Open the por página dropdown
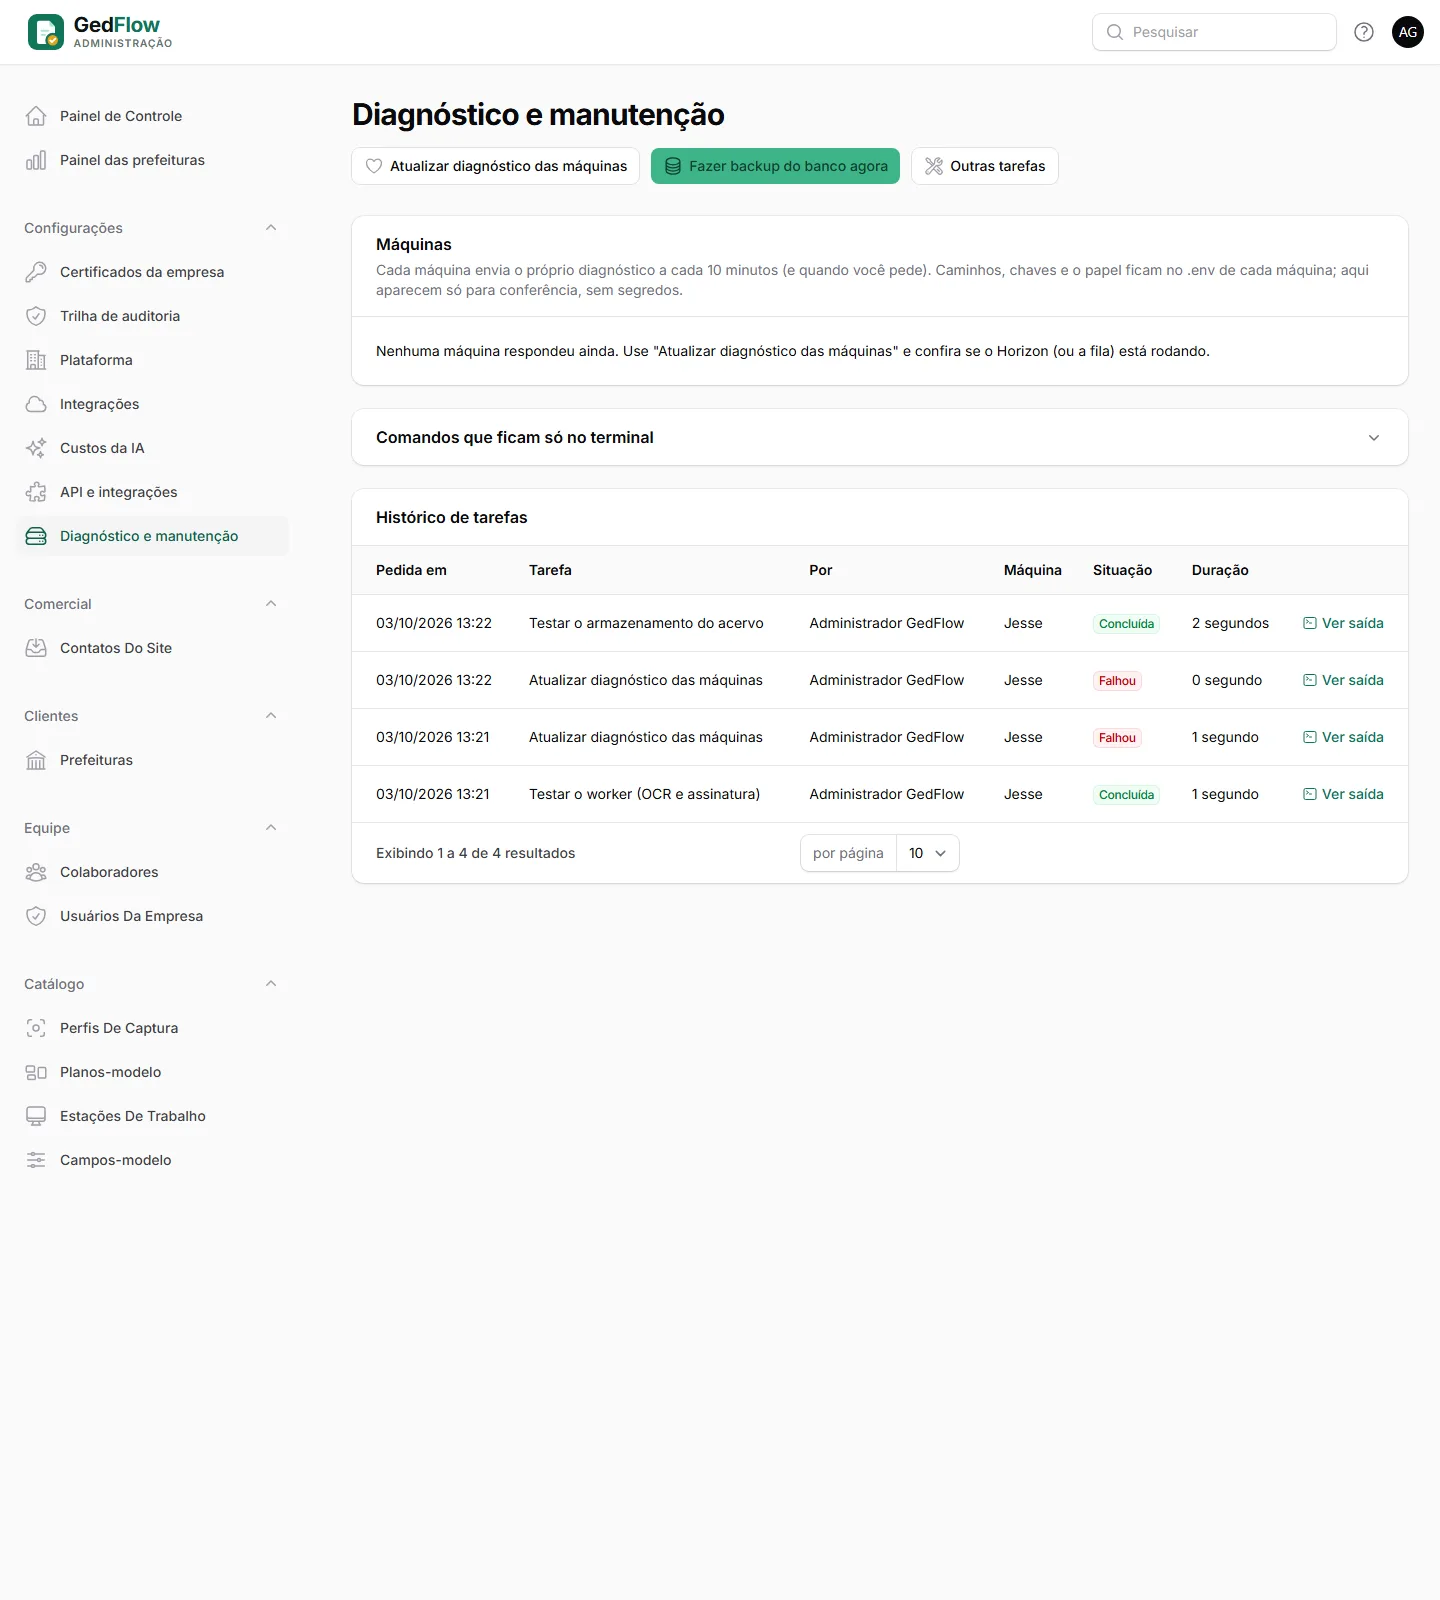The width and height of the screenshot is (1440, 1600). tap(928, 853)
